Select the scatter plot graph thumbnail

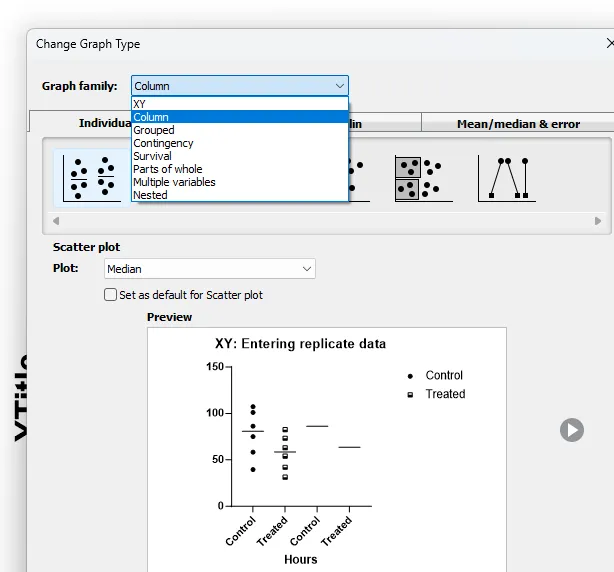coord(91,178)
